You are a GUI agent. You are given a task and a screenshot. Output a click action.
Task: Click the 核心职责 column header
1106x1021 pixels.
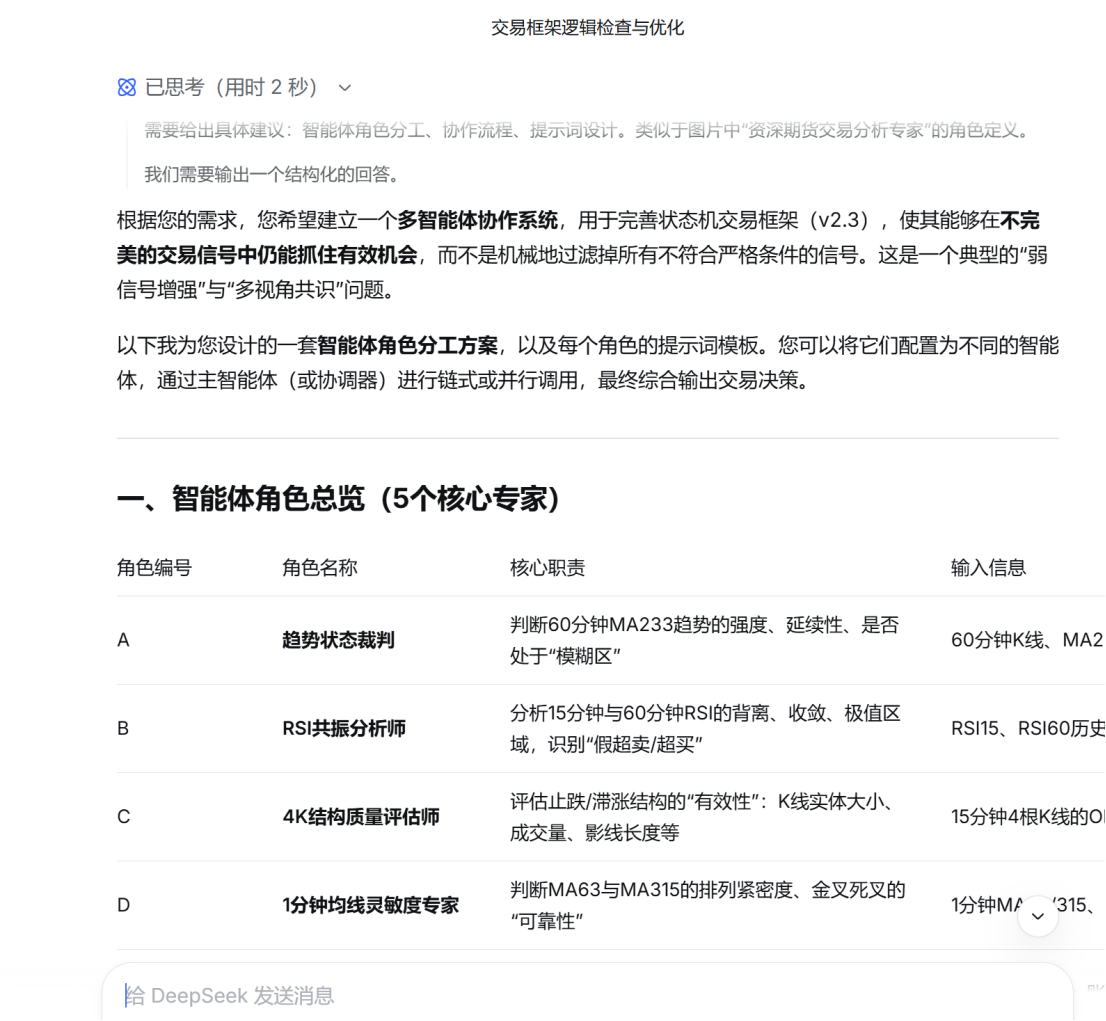coord(547,568)
